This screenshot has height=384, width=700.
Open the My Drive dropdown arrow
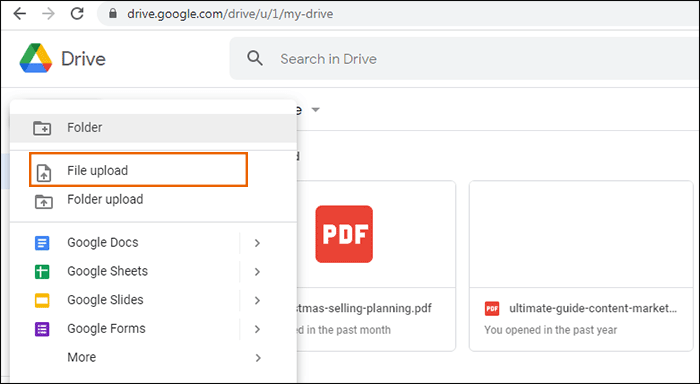(x=316, y=110)
